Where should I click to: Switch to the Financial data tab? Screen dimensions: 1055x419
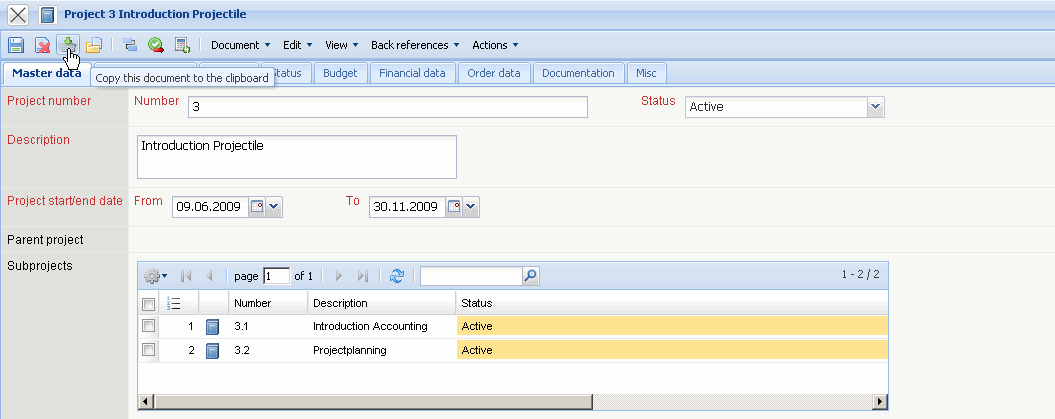click(x=412, y=73)
